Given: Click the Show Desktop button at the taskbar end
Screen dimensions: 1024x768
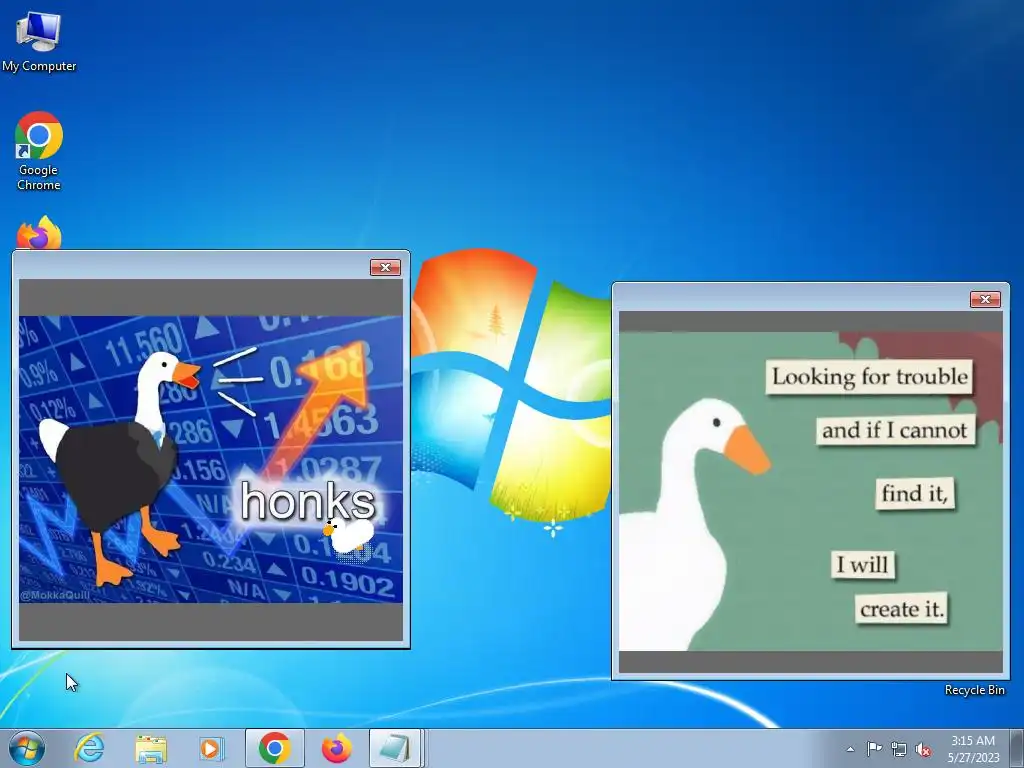Looking at the screenshot, I should (x=1016, y=748).
